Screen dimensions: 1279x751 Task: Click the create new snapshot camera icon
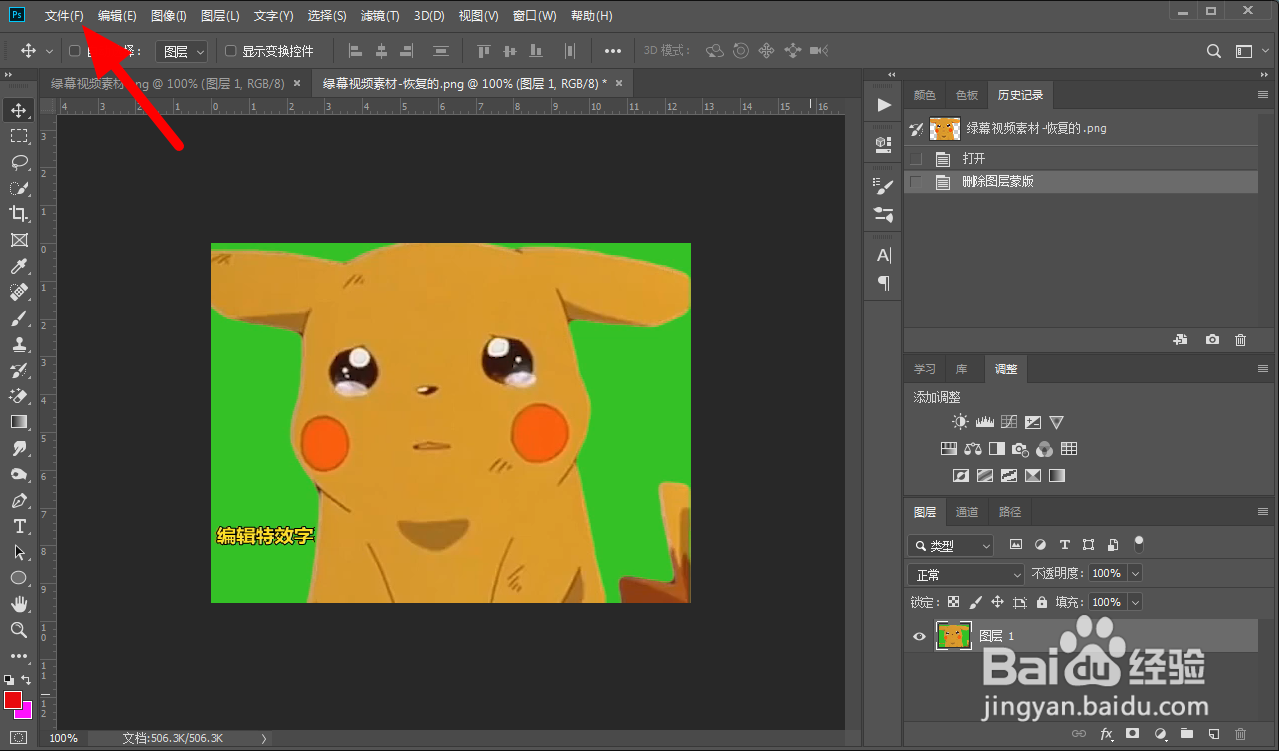coord(1212,340)
